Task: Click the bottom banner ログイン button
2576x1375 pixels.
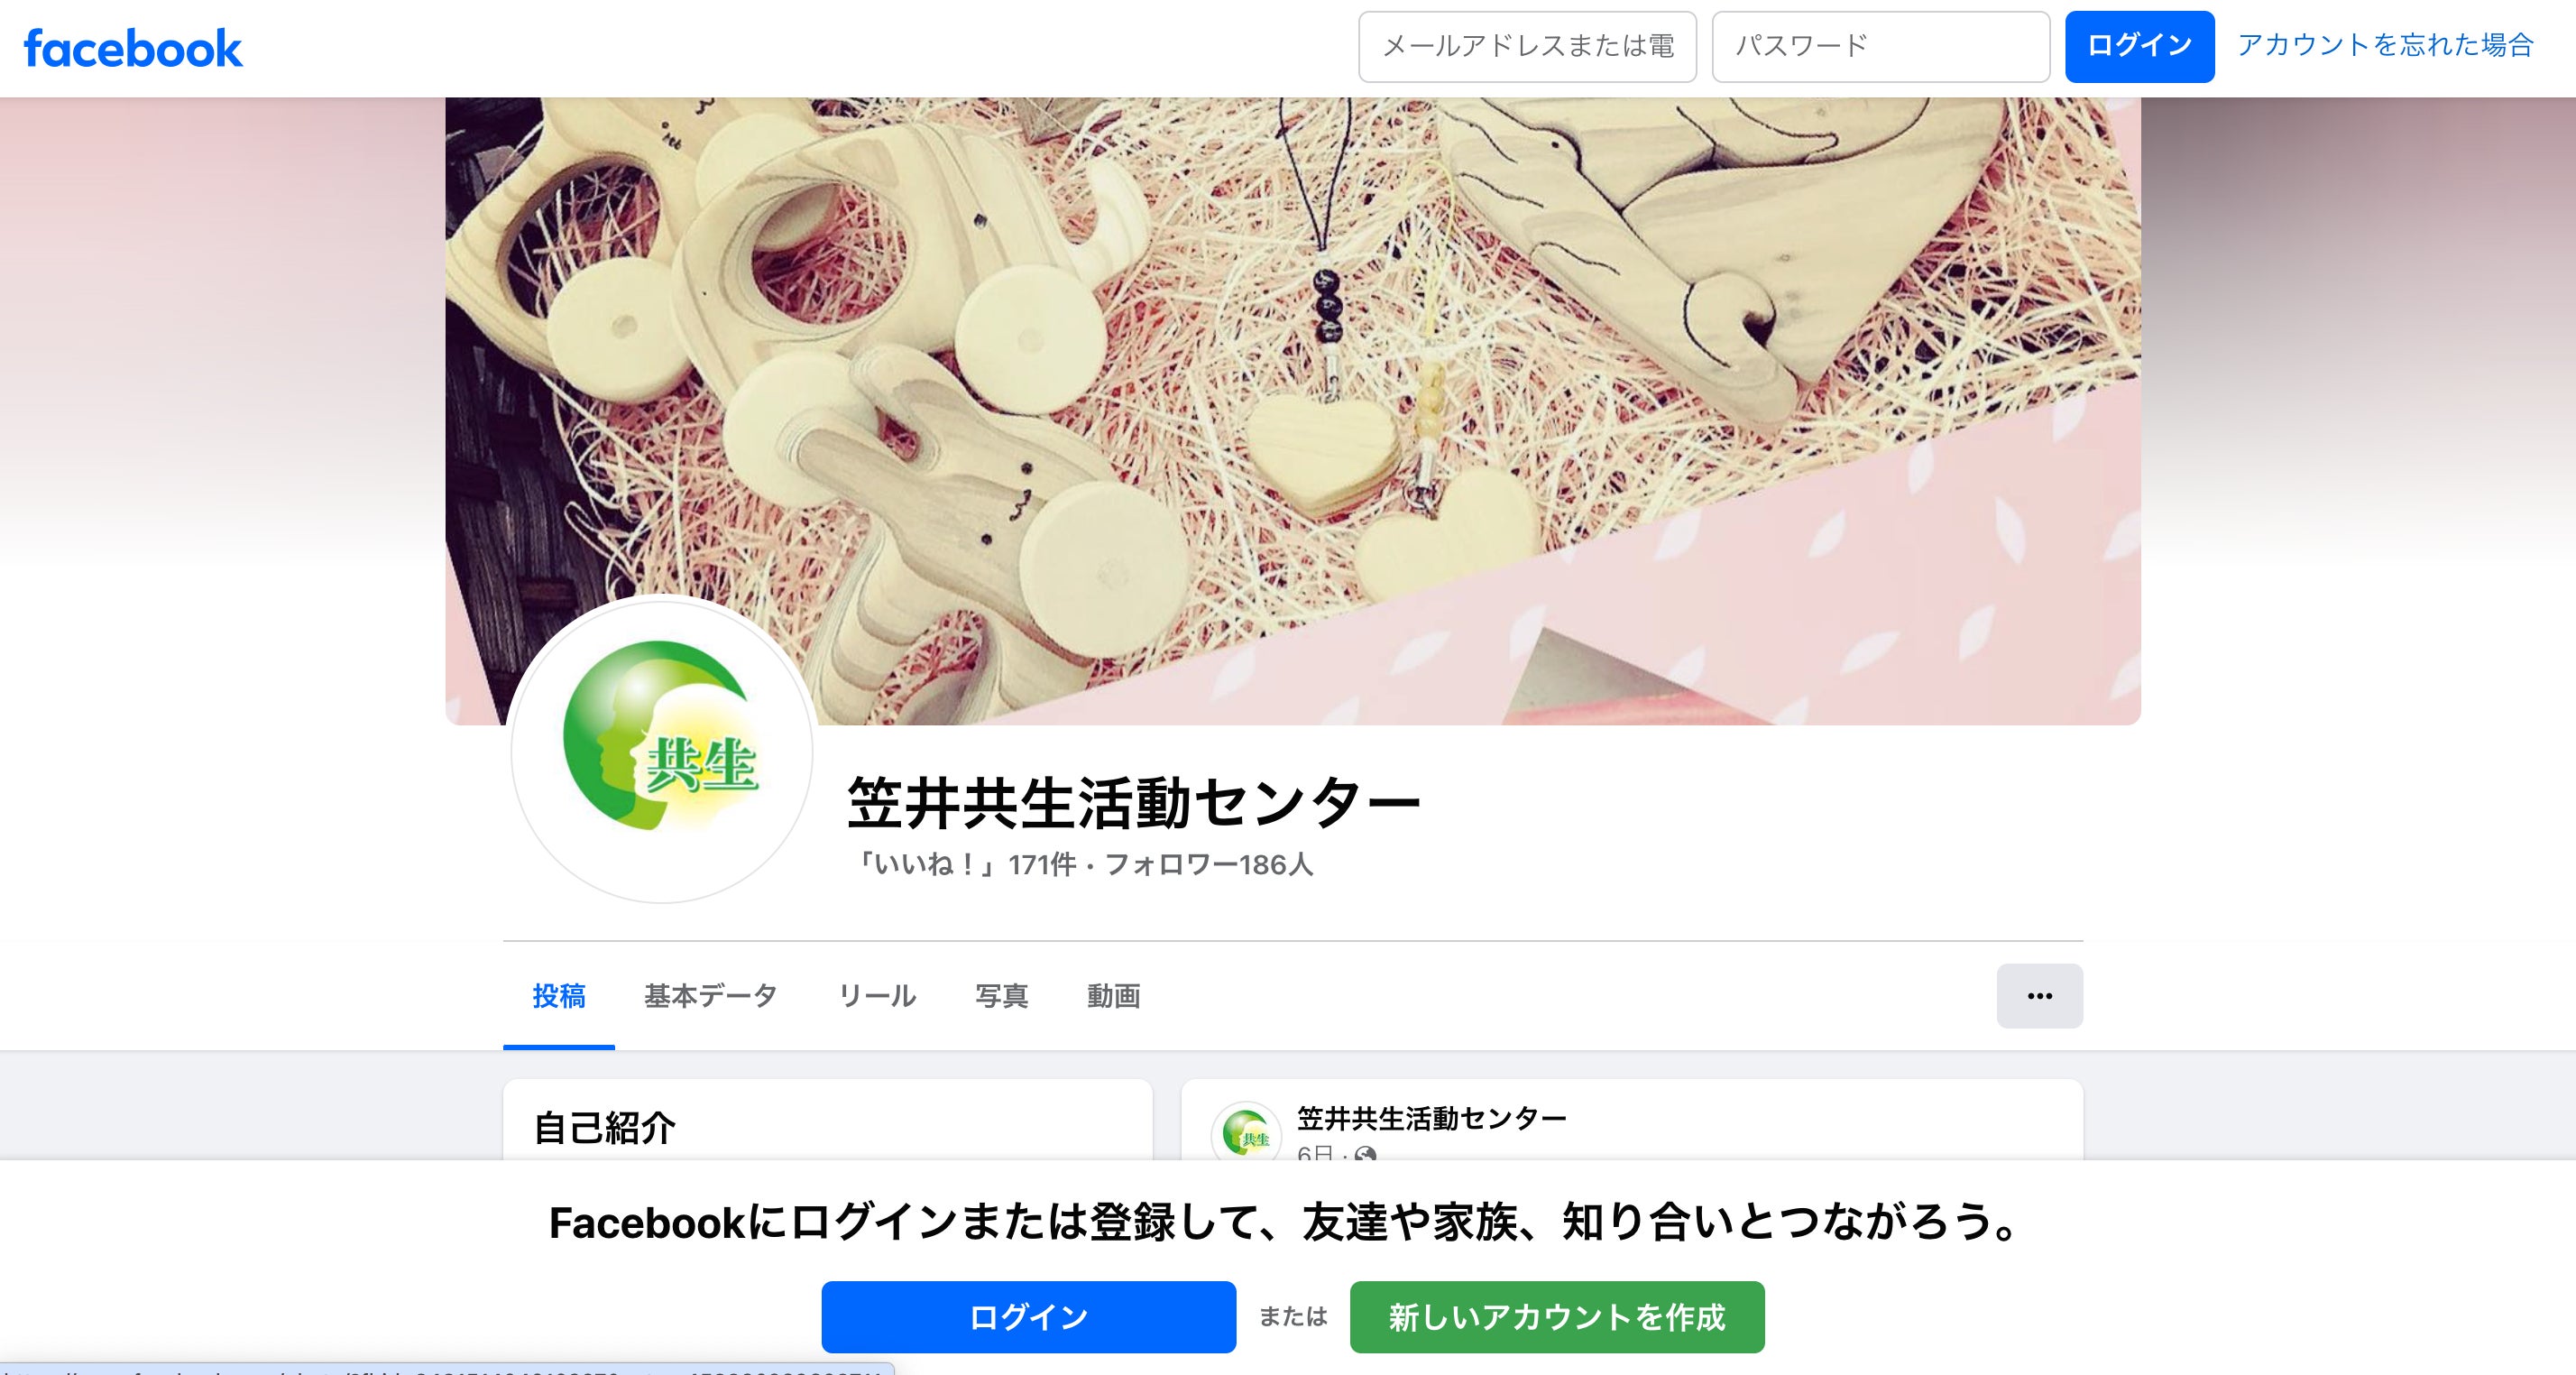Action: coord(1028,1316)
